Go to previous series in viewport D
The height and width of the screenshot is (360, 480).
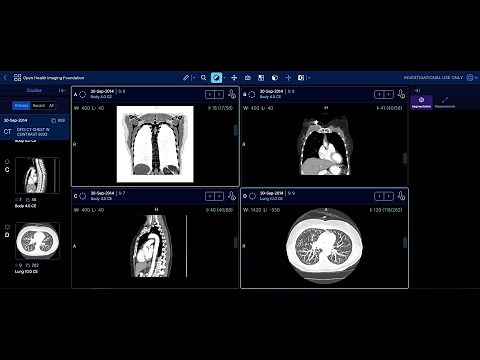pos(379,196)
